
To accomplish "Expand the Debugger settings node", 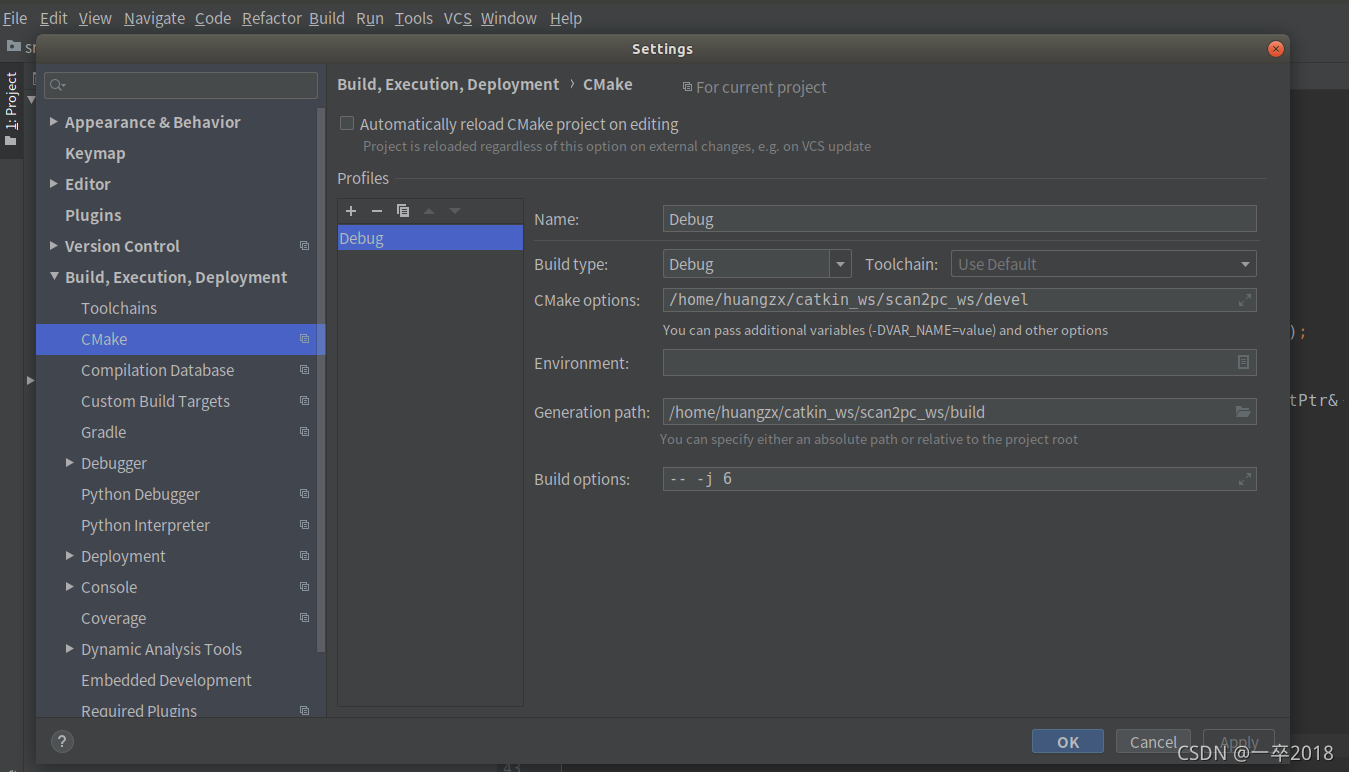I will tap(70, 463).
